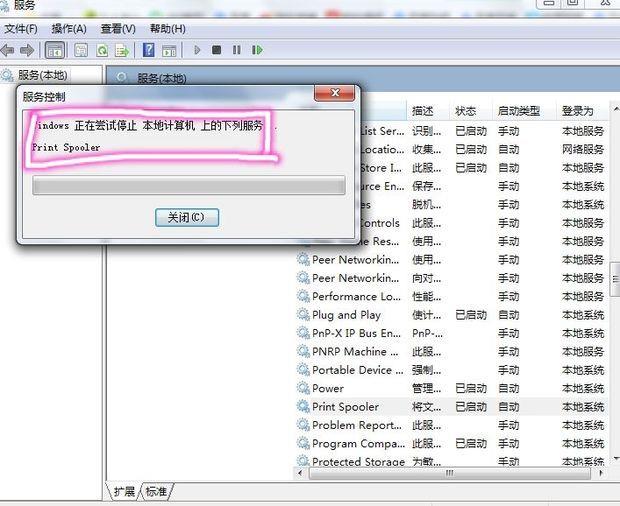620x506 pixels.
Task: Click the 关闭(C) button in dialog
Action: pyautogui.click(x=187, y=217)
